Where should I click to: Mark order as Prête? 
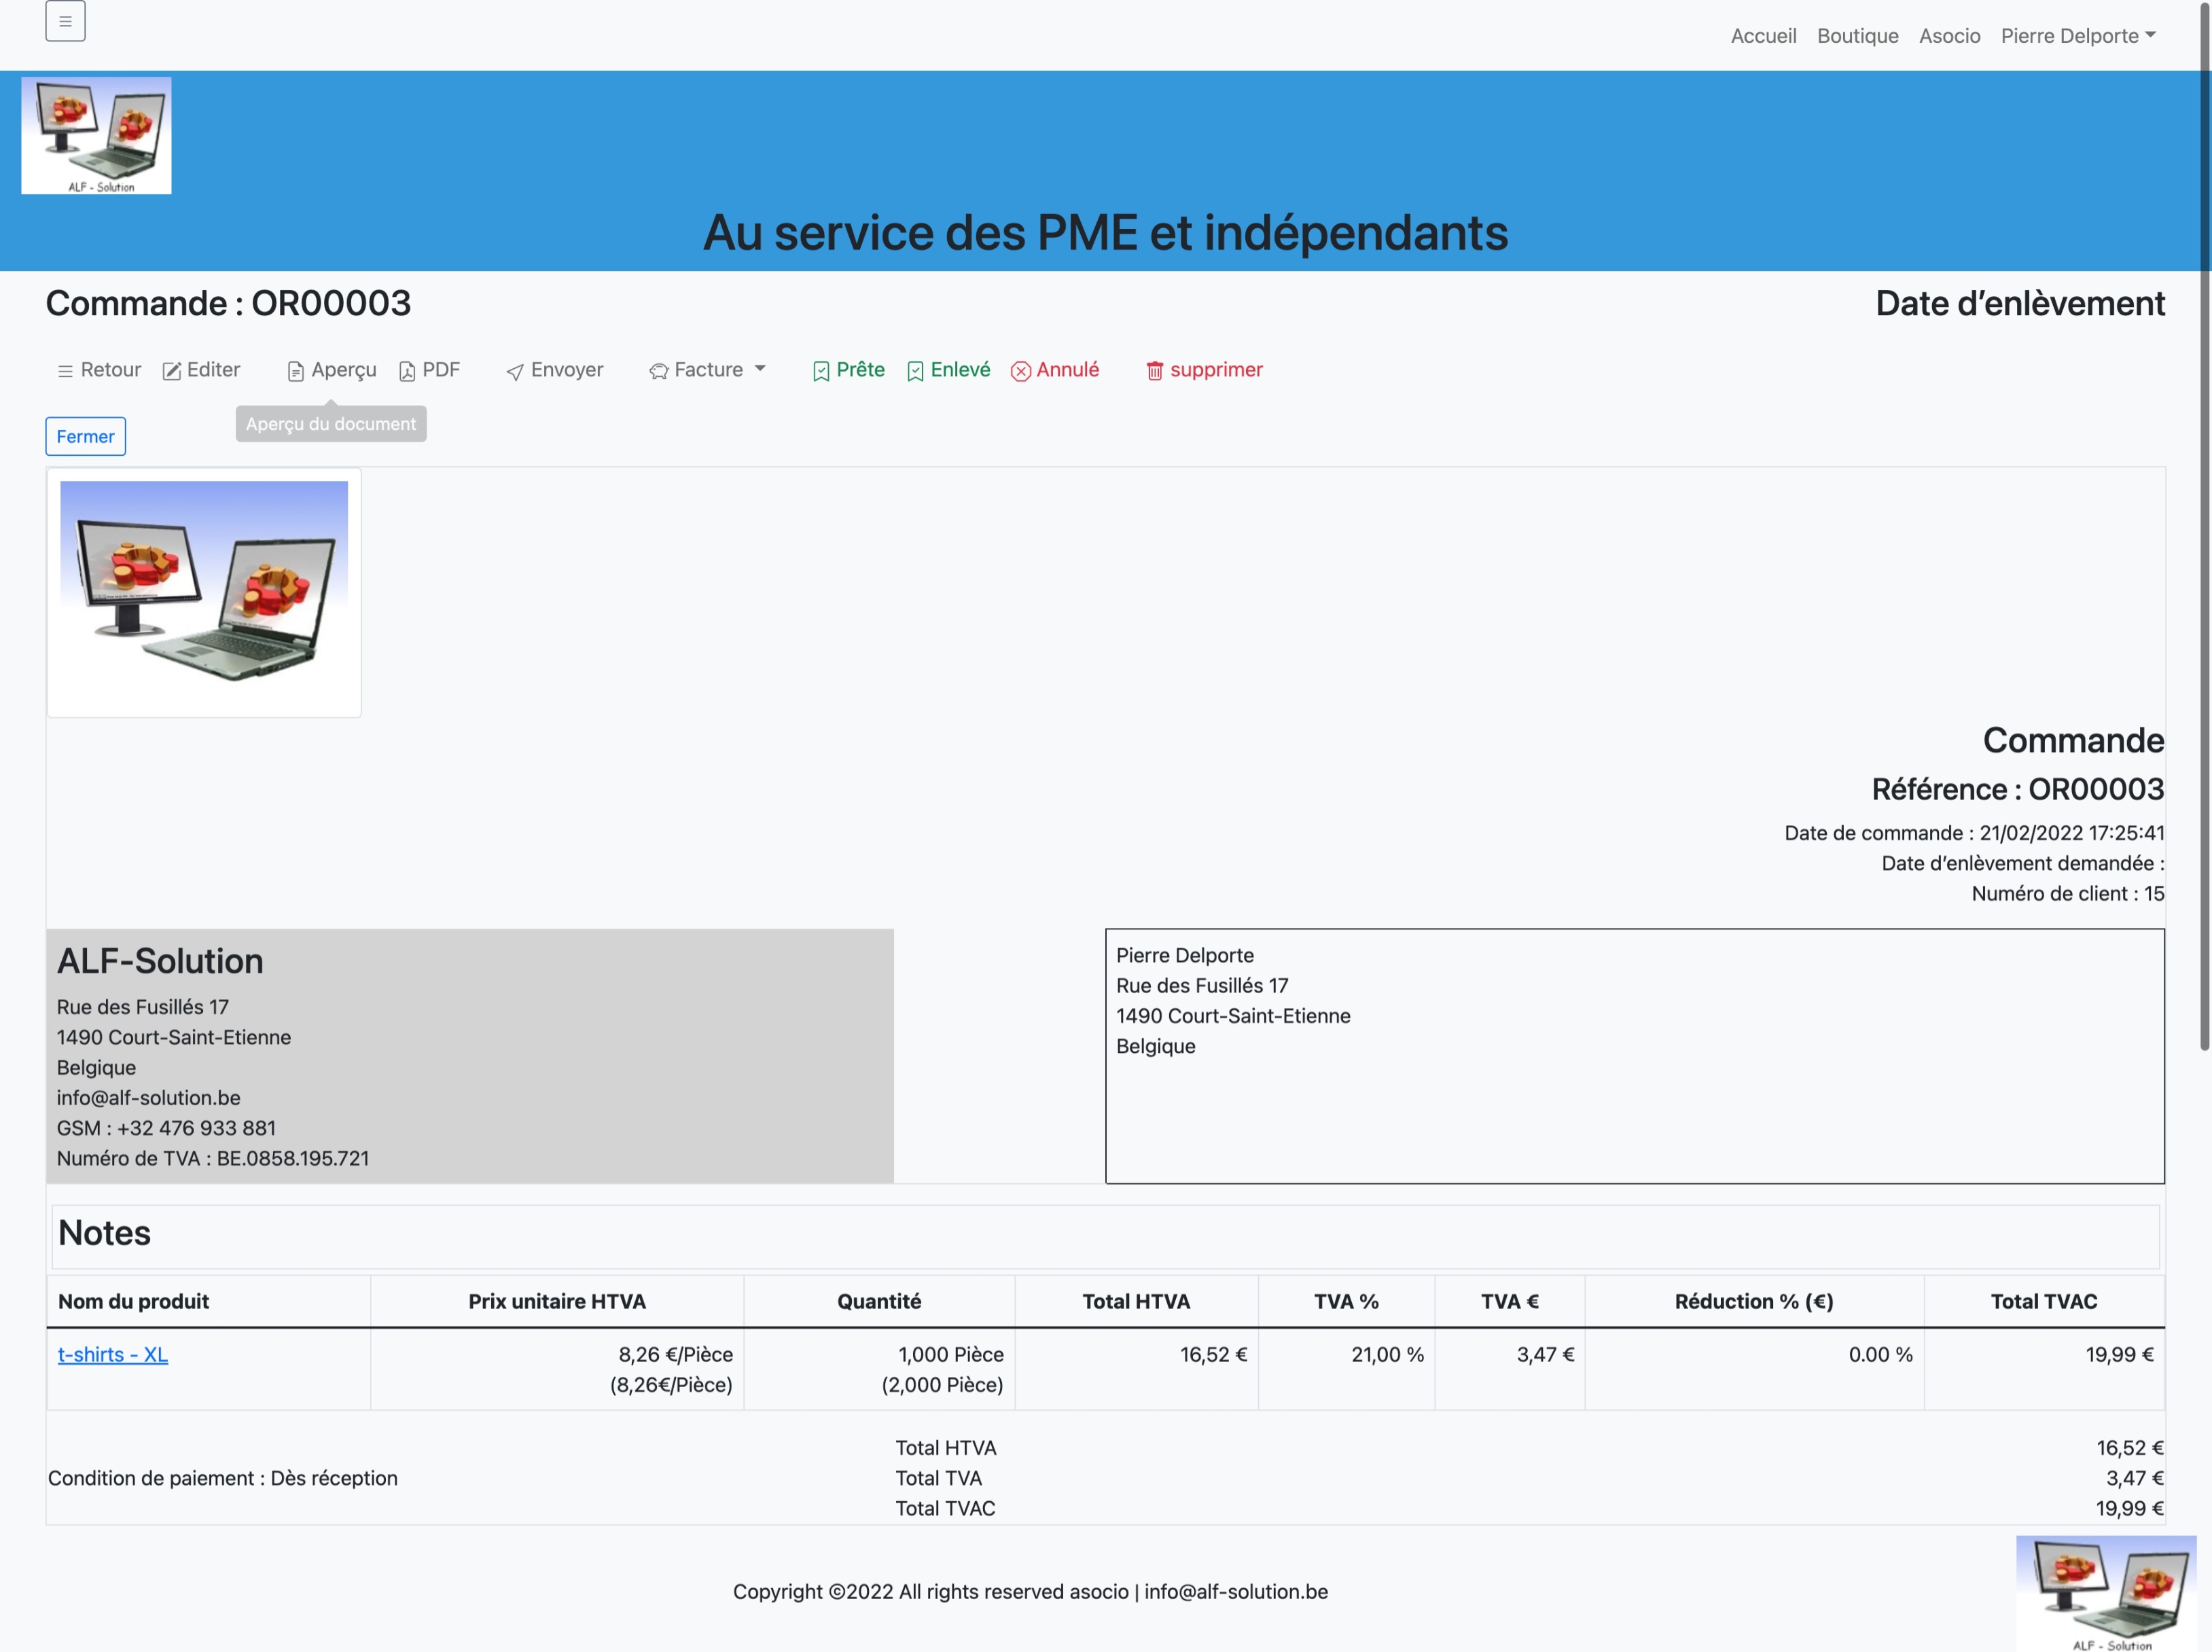point(848,370)
